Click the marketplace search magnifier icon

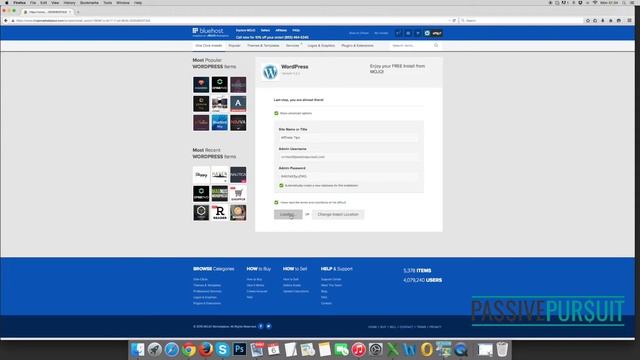pos(436,46)
